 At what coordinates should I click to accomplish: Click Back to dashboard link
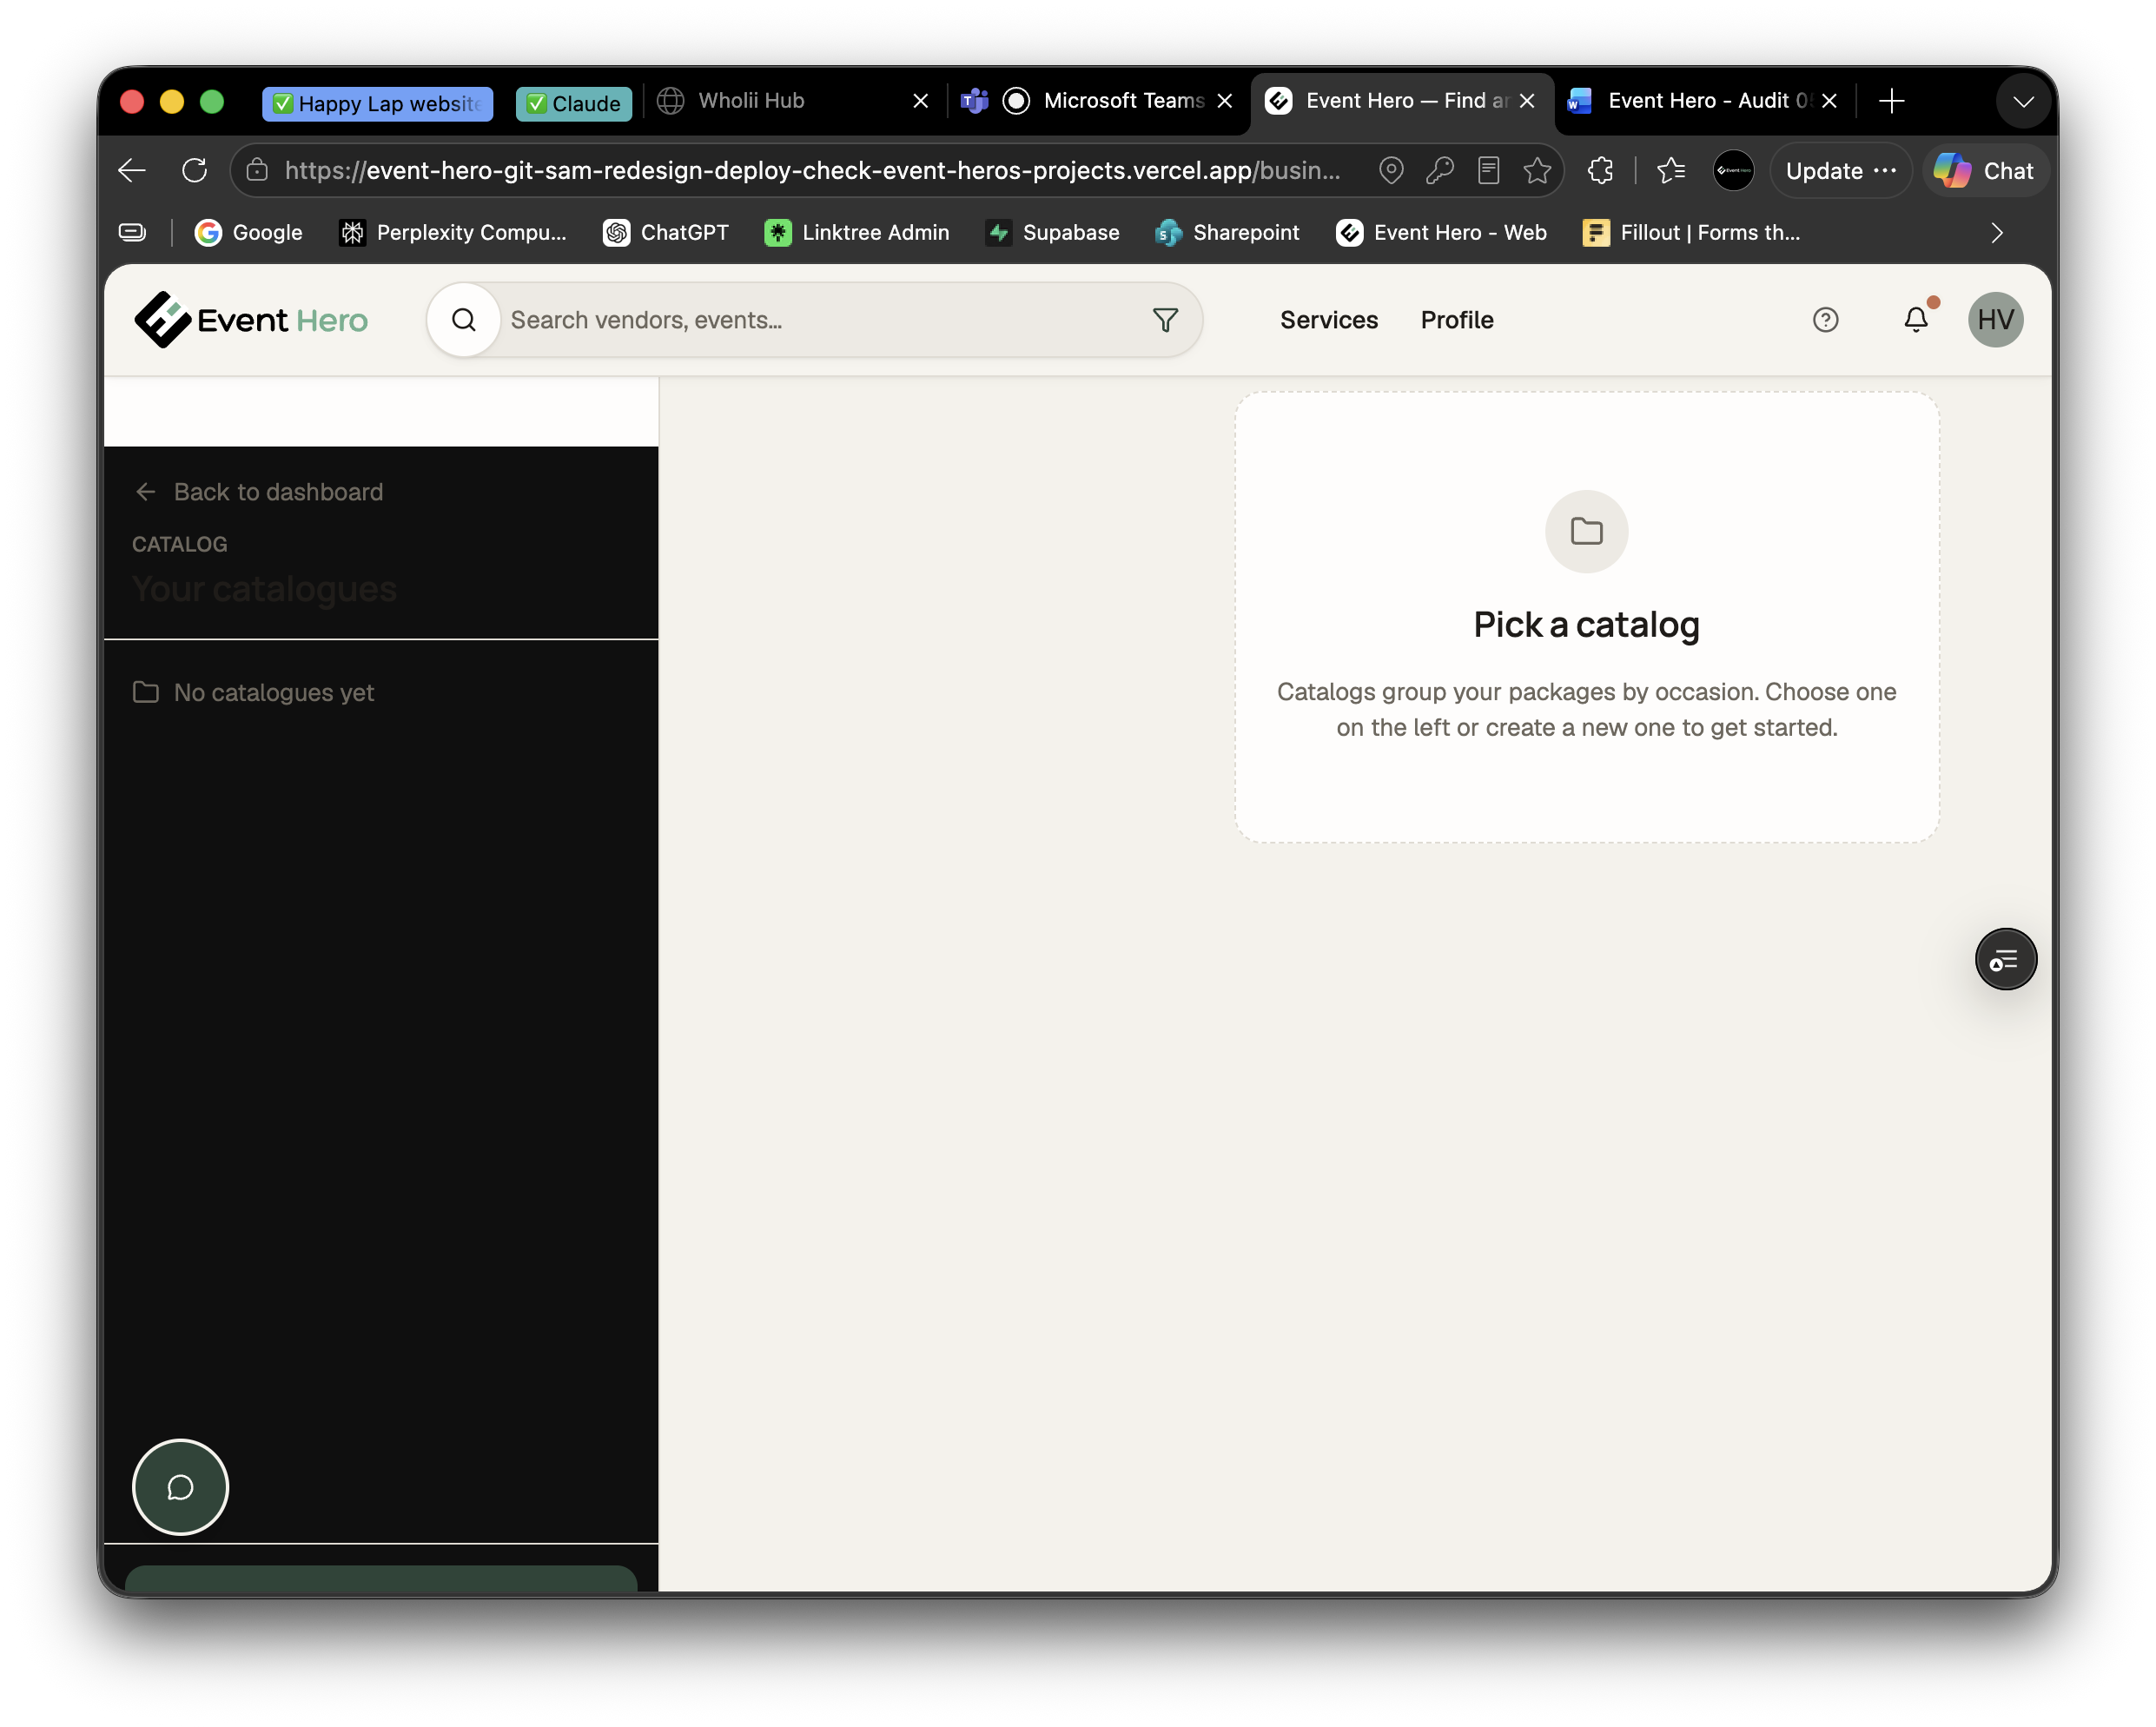[259, 492]
